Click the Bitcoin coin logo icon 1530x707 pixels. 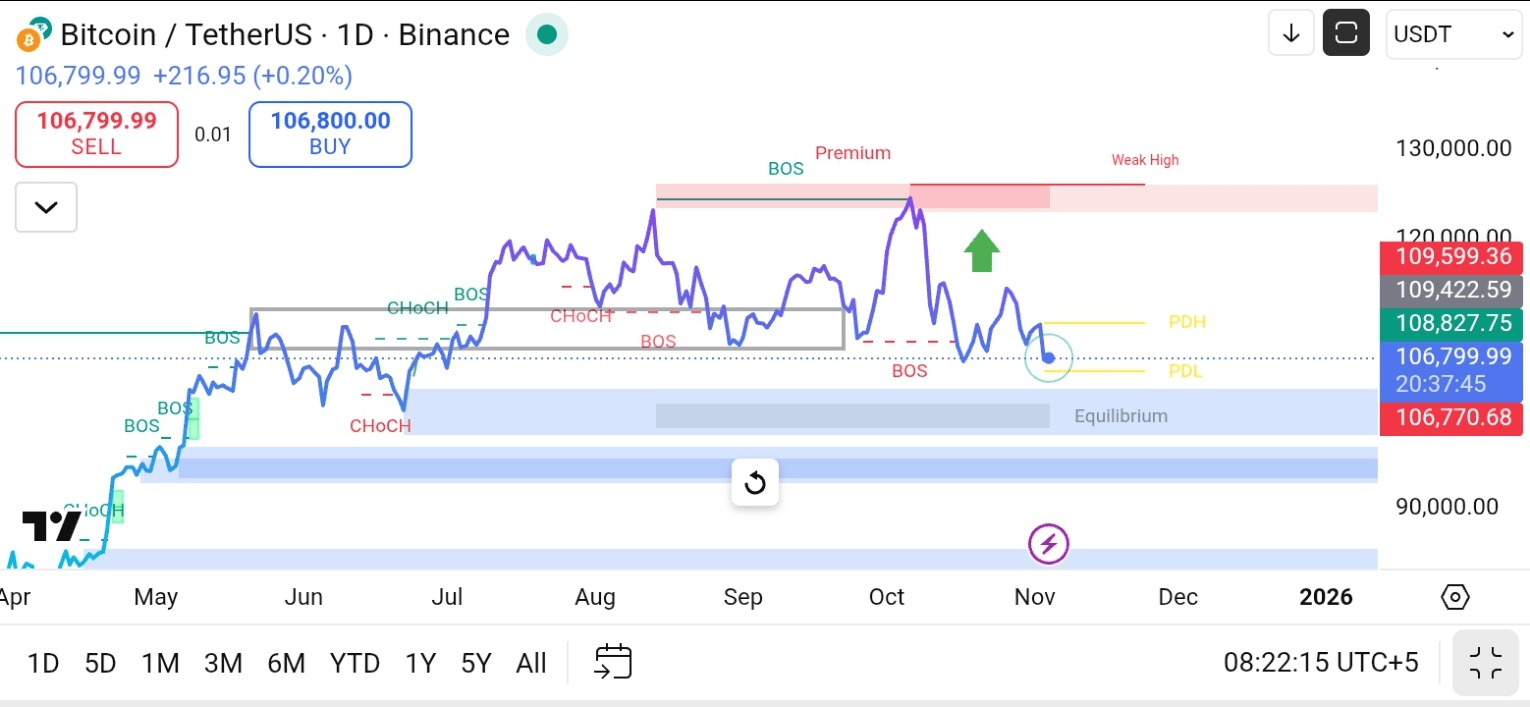point(33,34)
